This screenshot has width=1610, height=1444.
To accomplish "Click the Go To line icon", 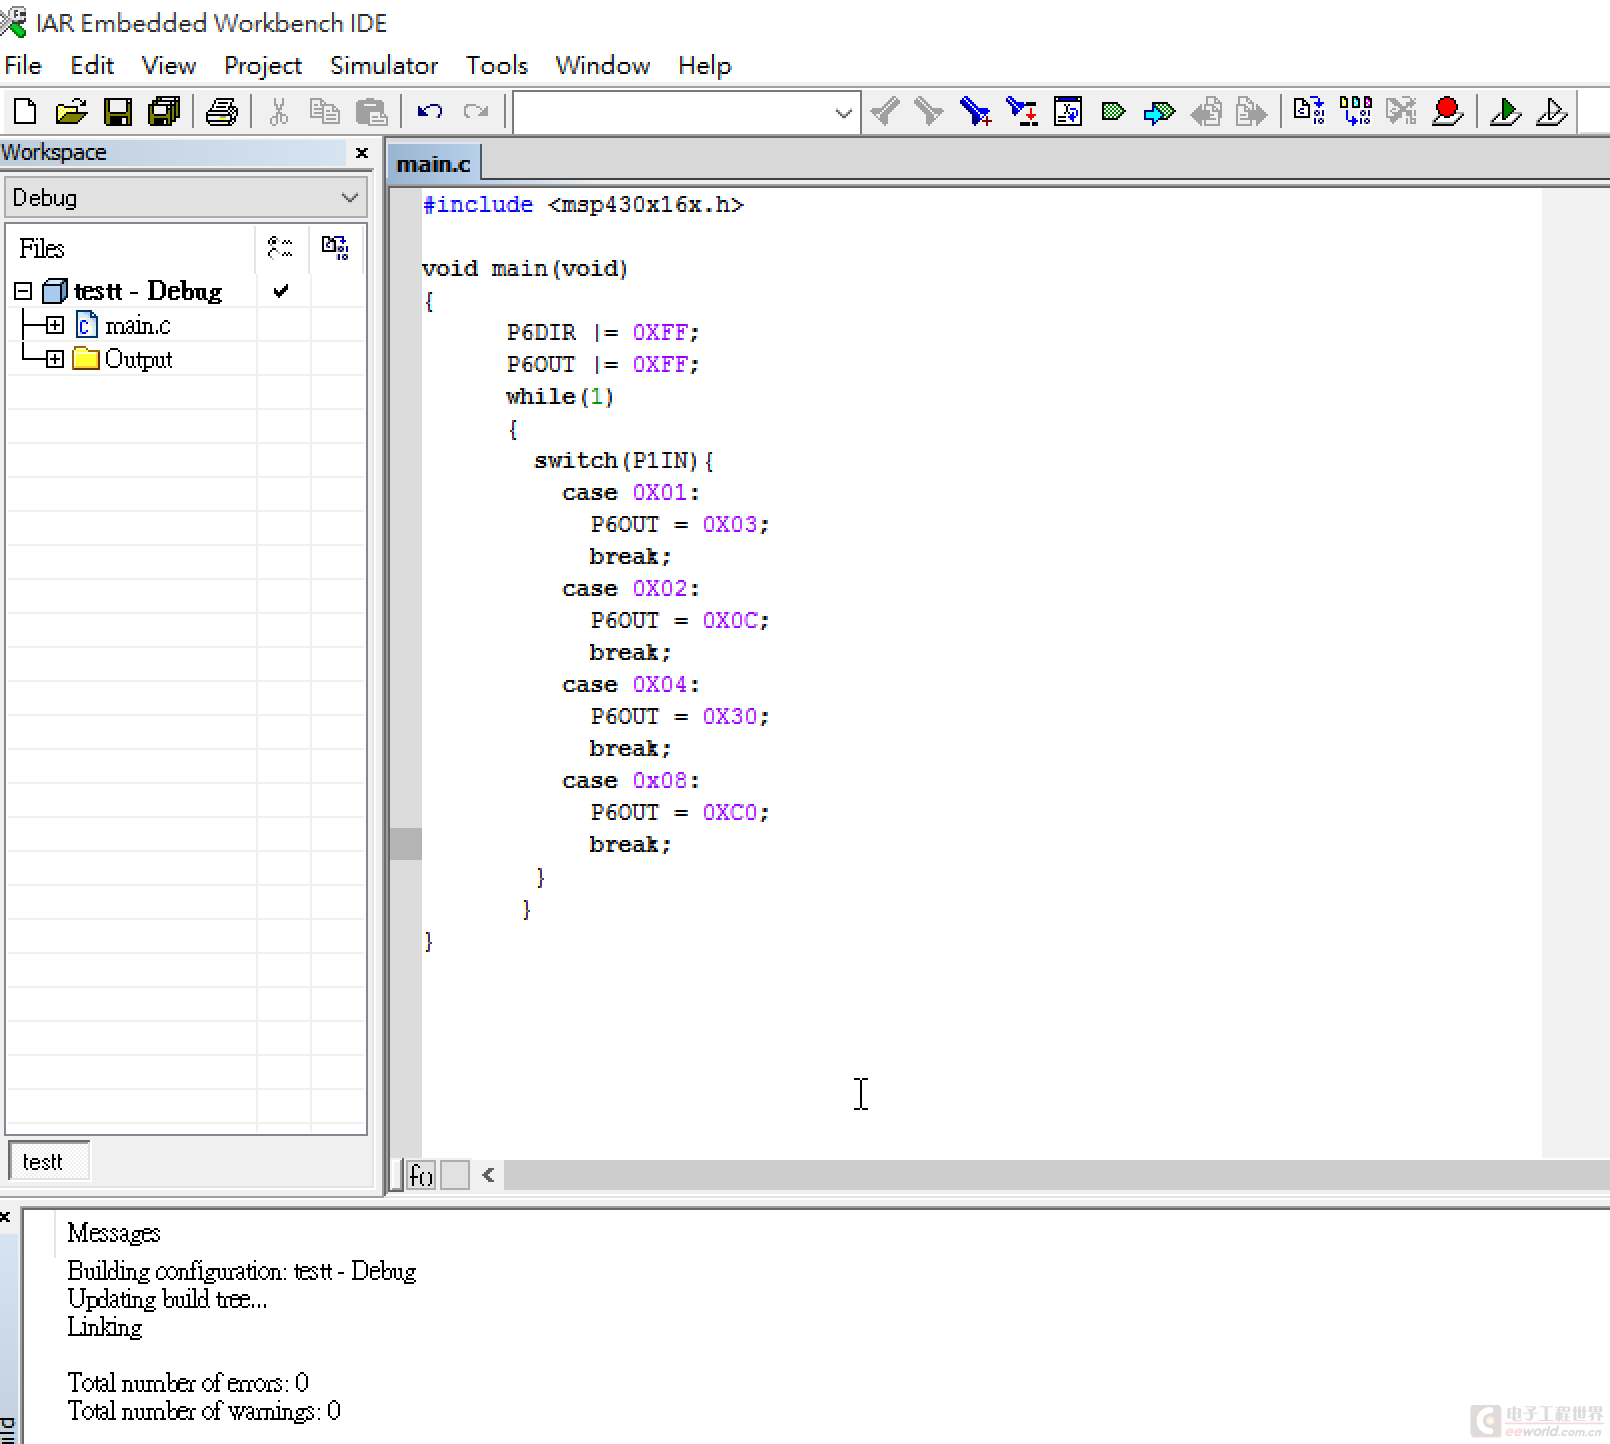I will 1067,111.
